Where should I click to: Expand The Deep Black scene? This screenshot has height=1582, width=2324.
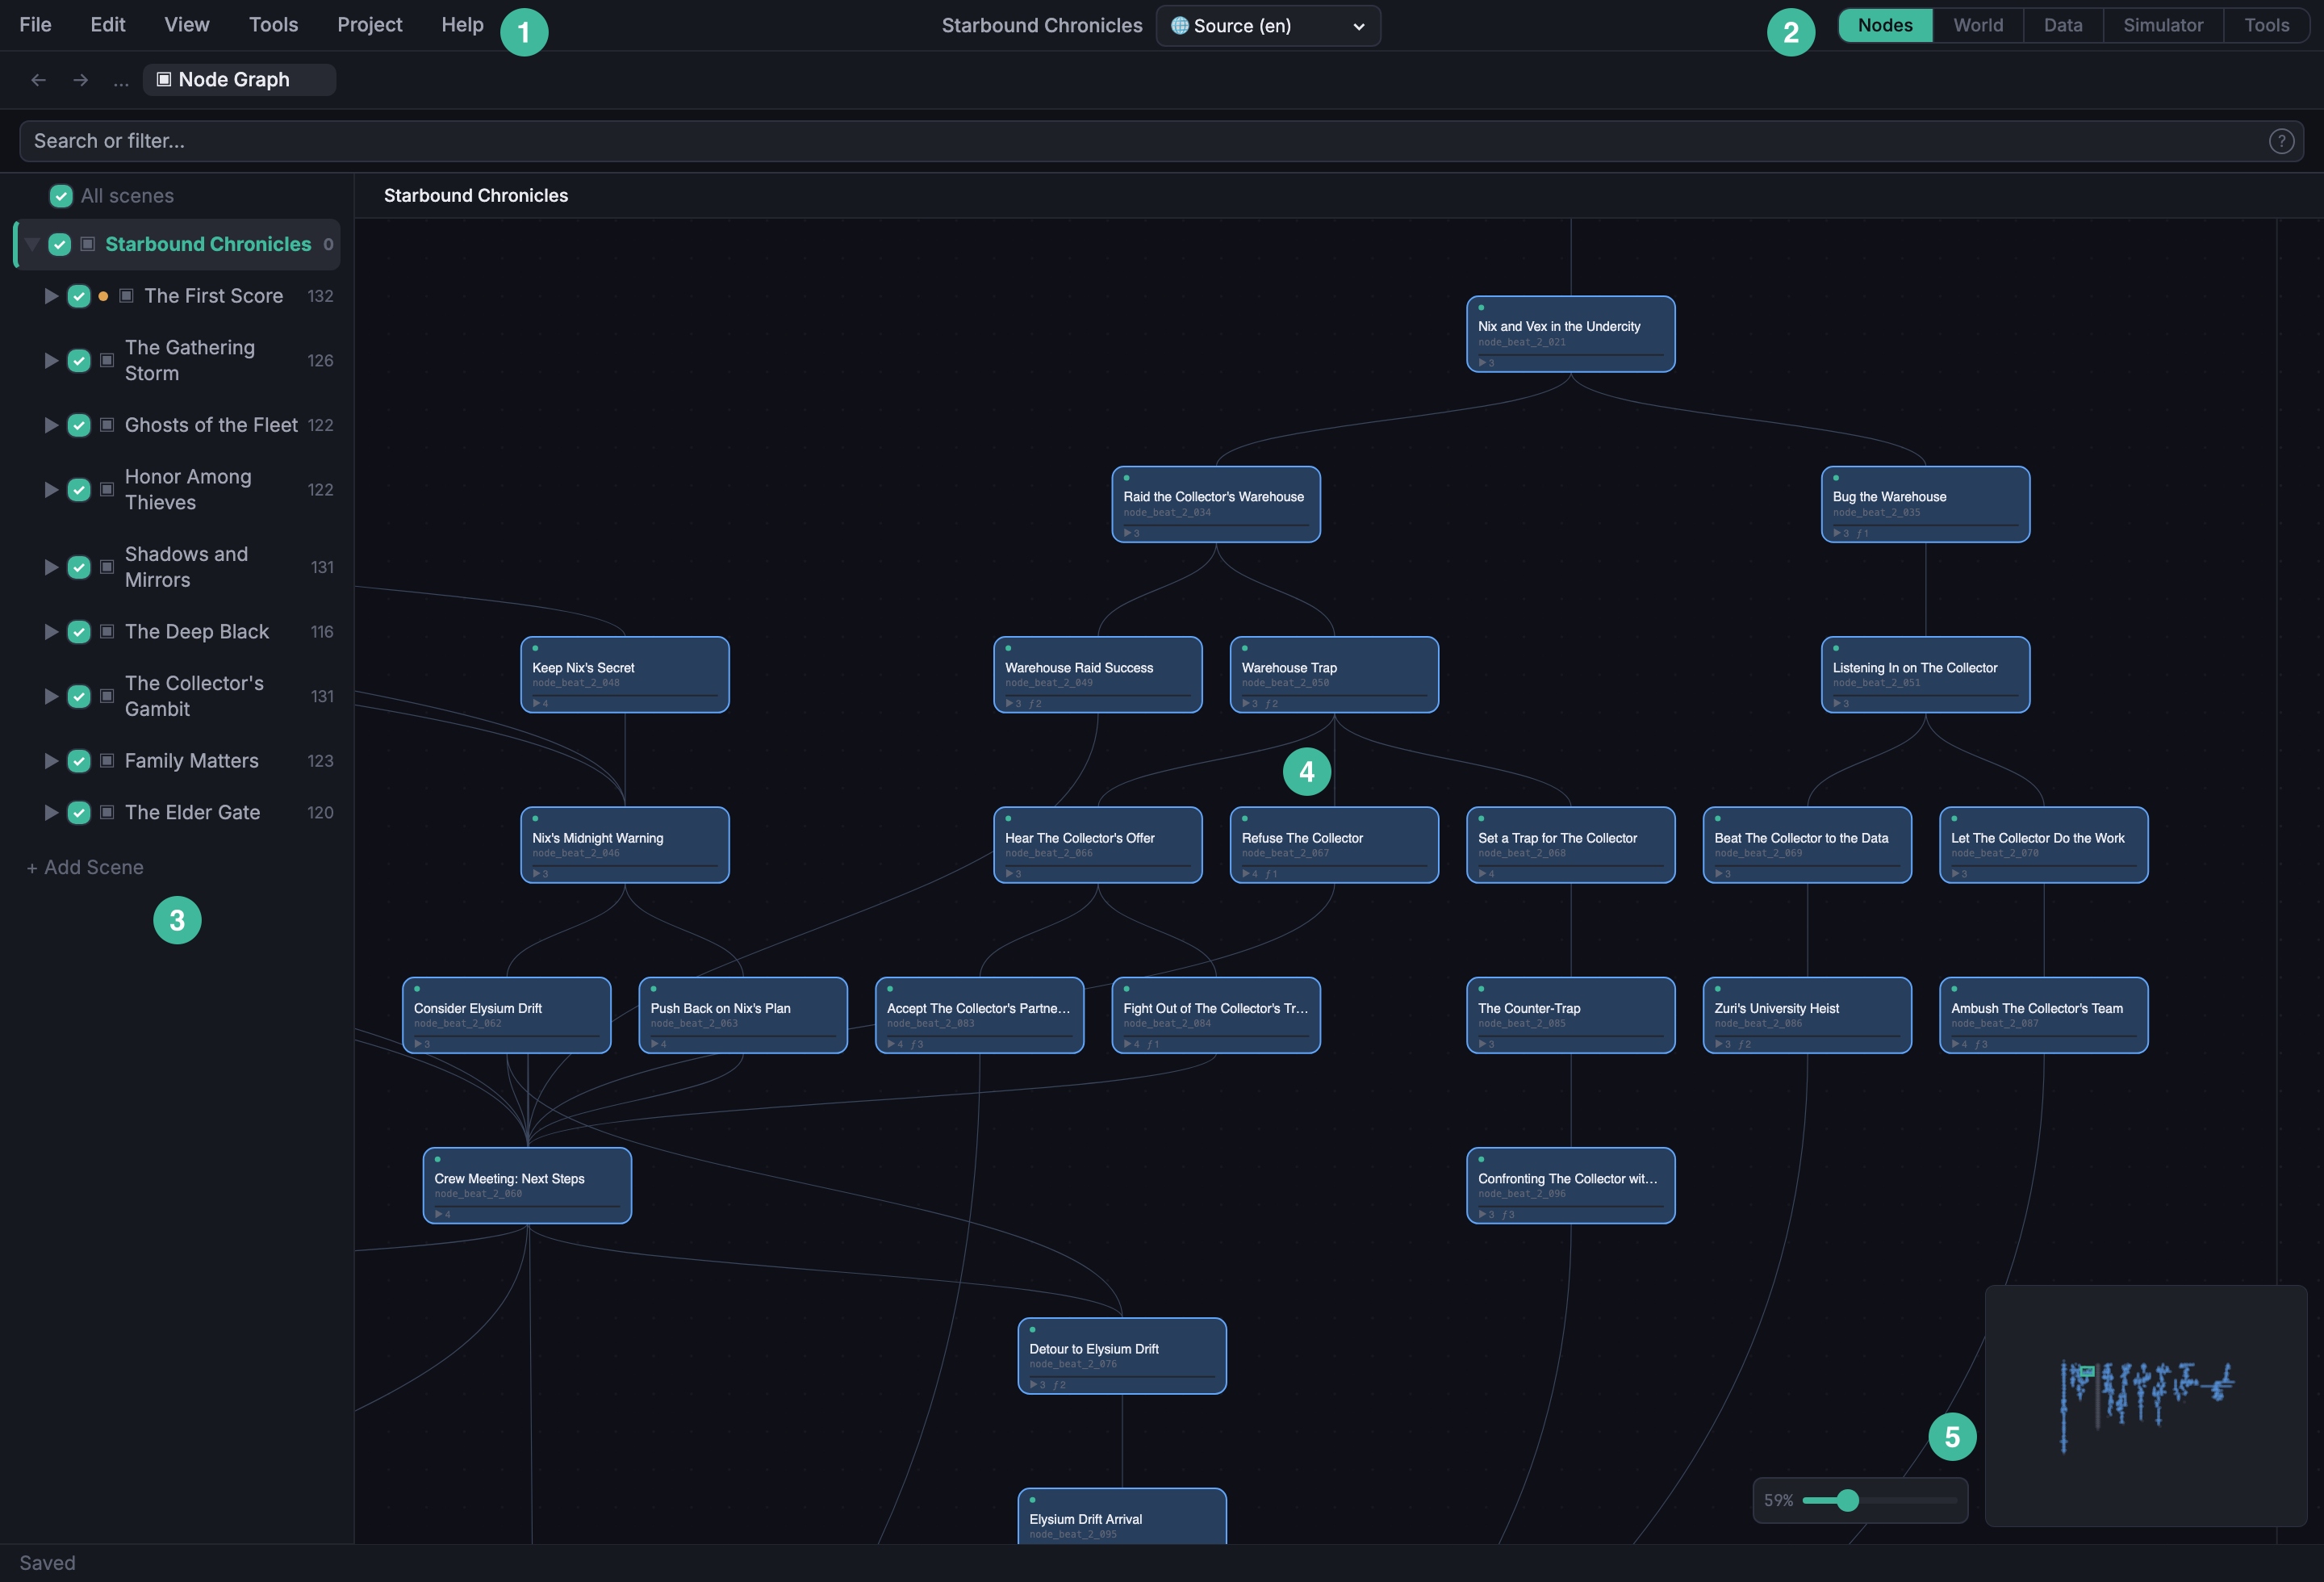(x=51, y=632)
